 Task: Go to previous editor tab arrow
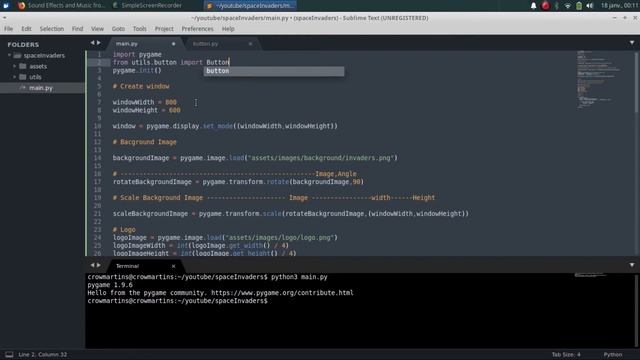click(x=92, y=43)
